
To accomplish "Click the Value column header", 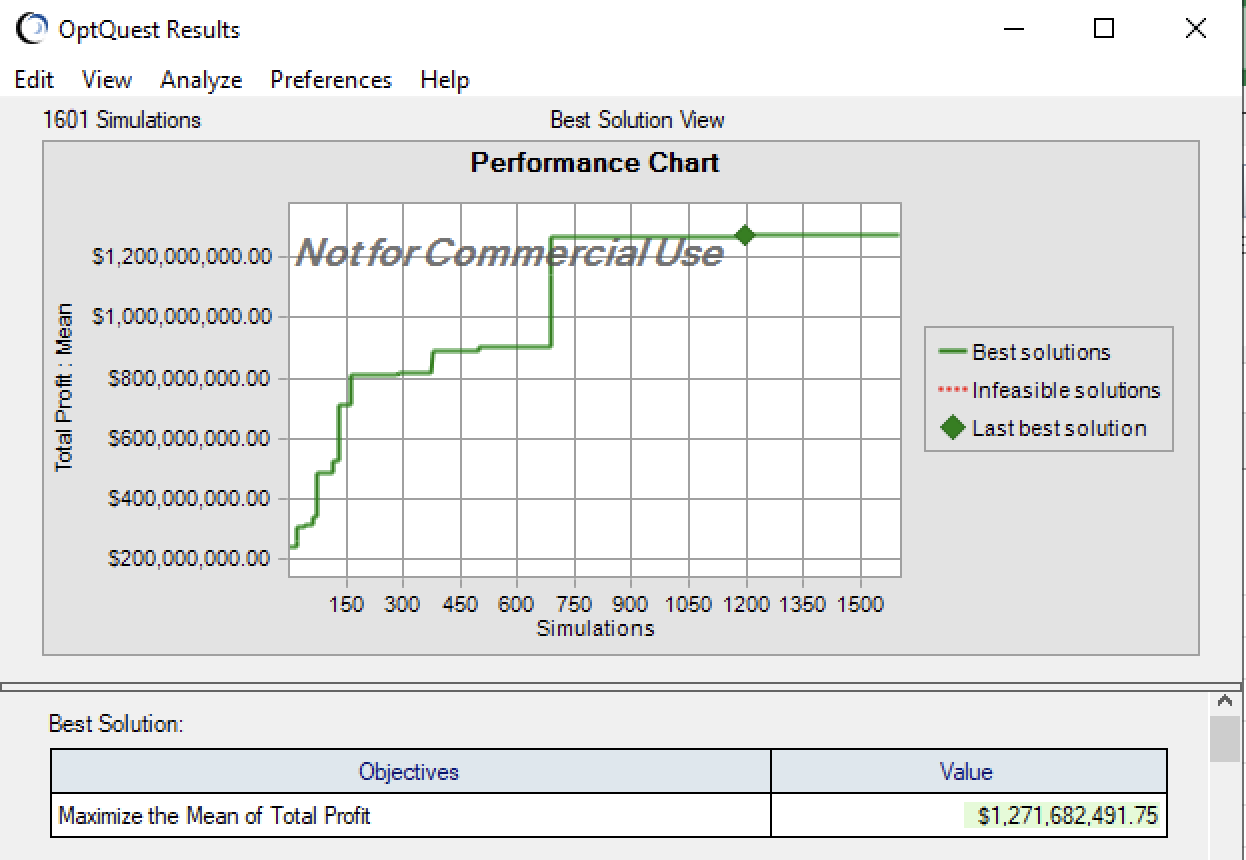I will 966,772.
